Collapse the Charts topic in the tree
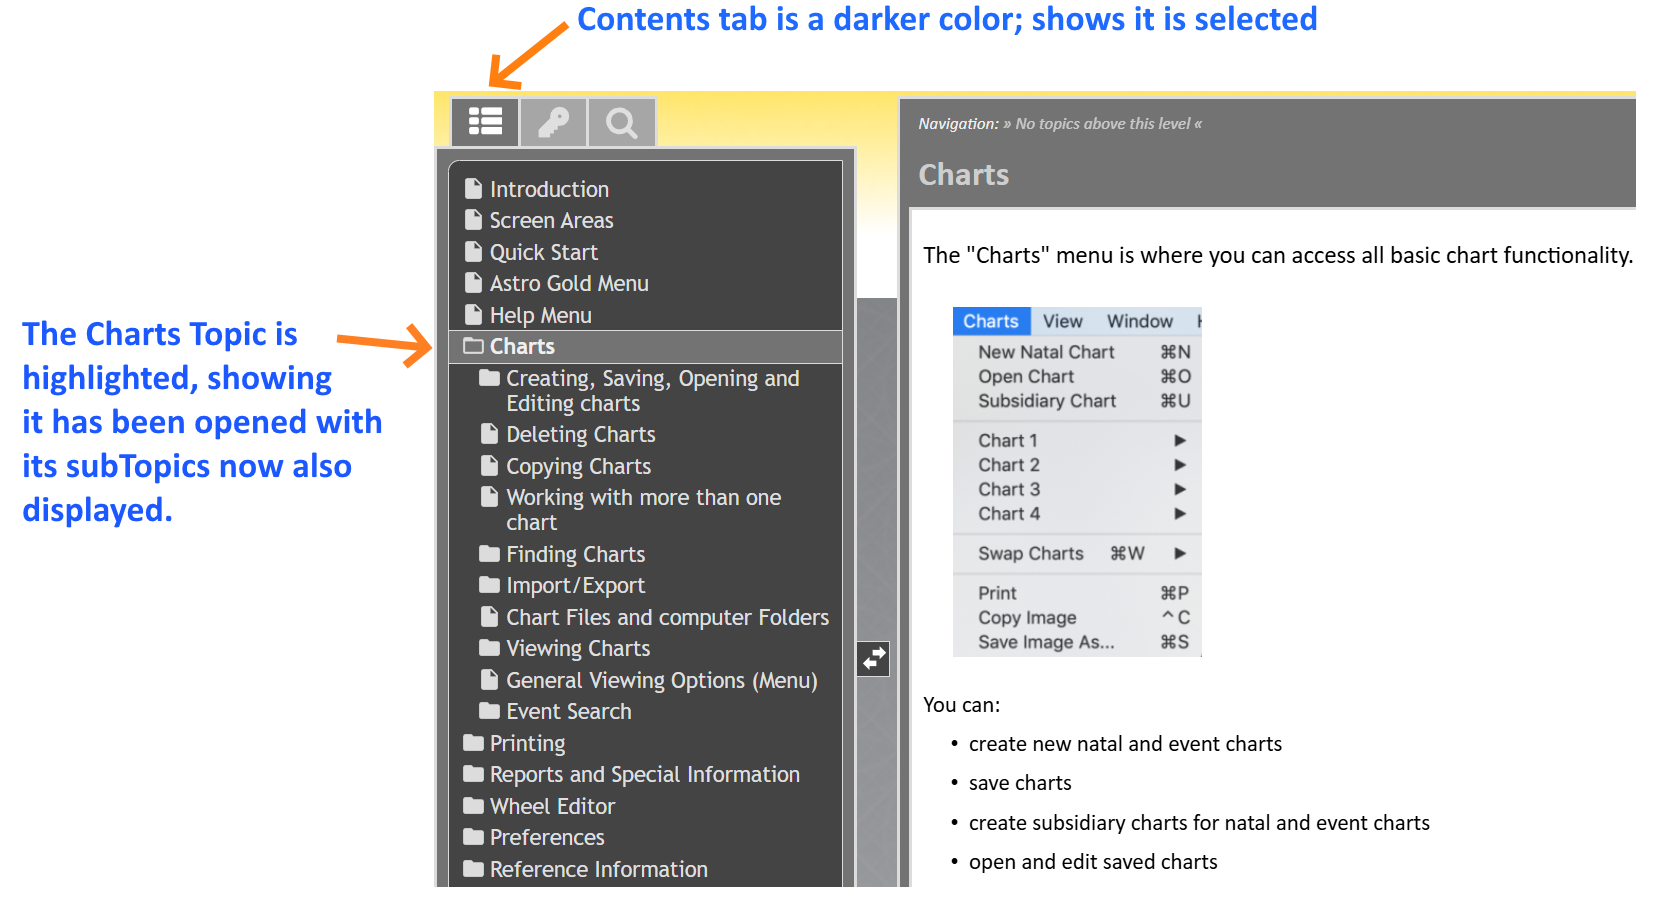1656x903 pixels. point(521,345)
